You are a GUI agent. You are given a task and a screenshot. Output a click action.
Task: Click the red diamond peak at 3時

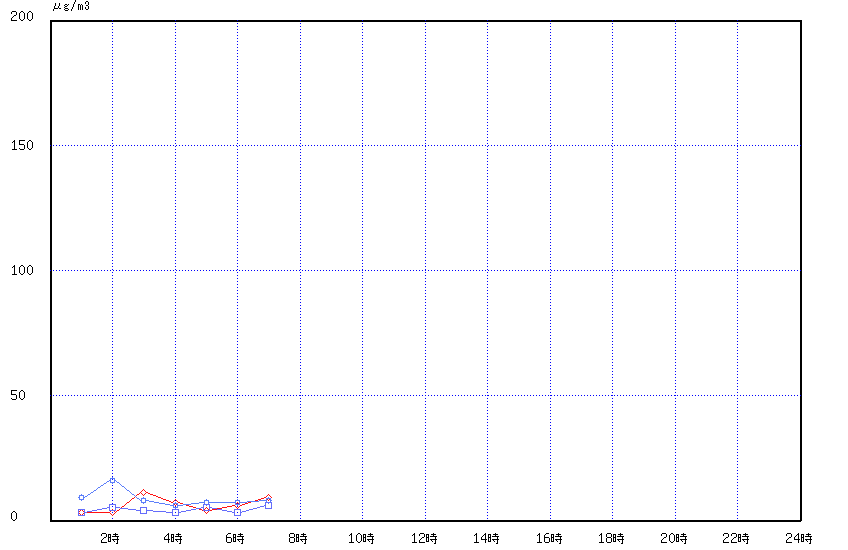(x=144, y=492)
